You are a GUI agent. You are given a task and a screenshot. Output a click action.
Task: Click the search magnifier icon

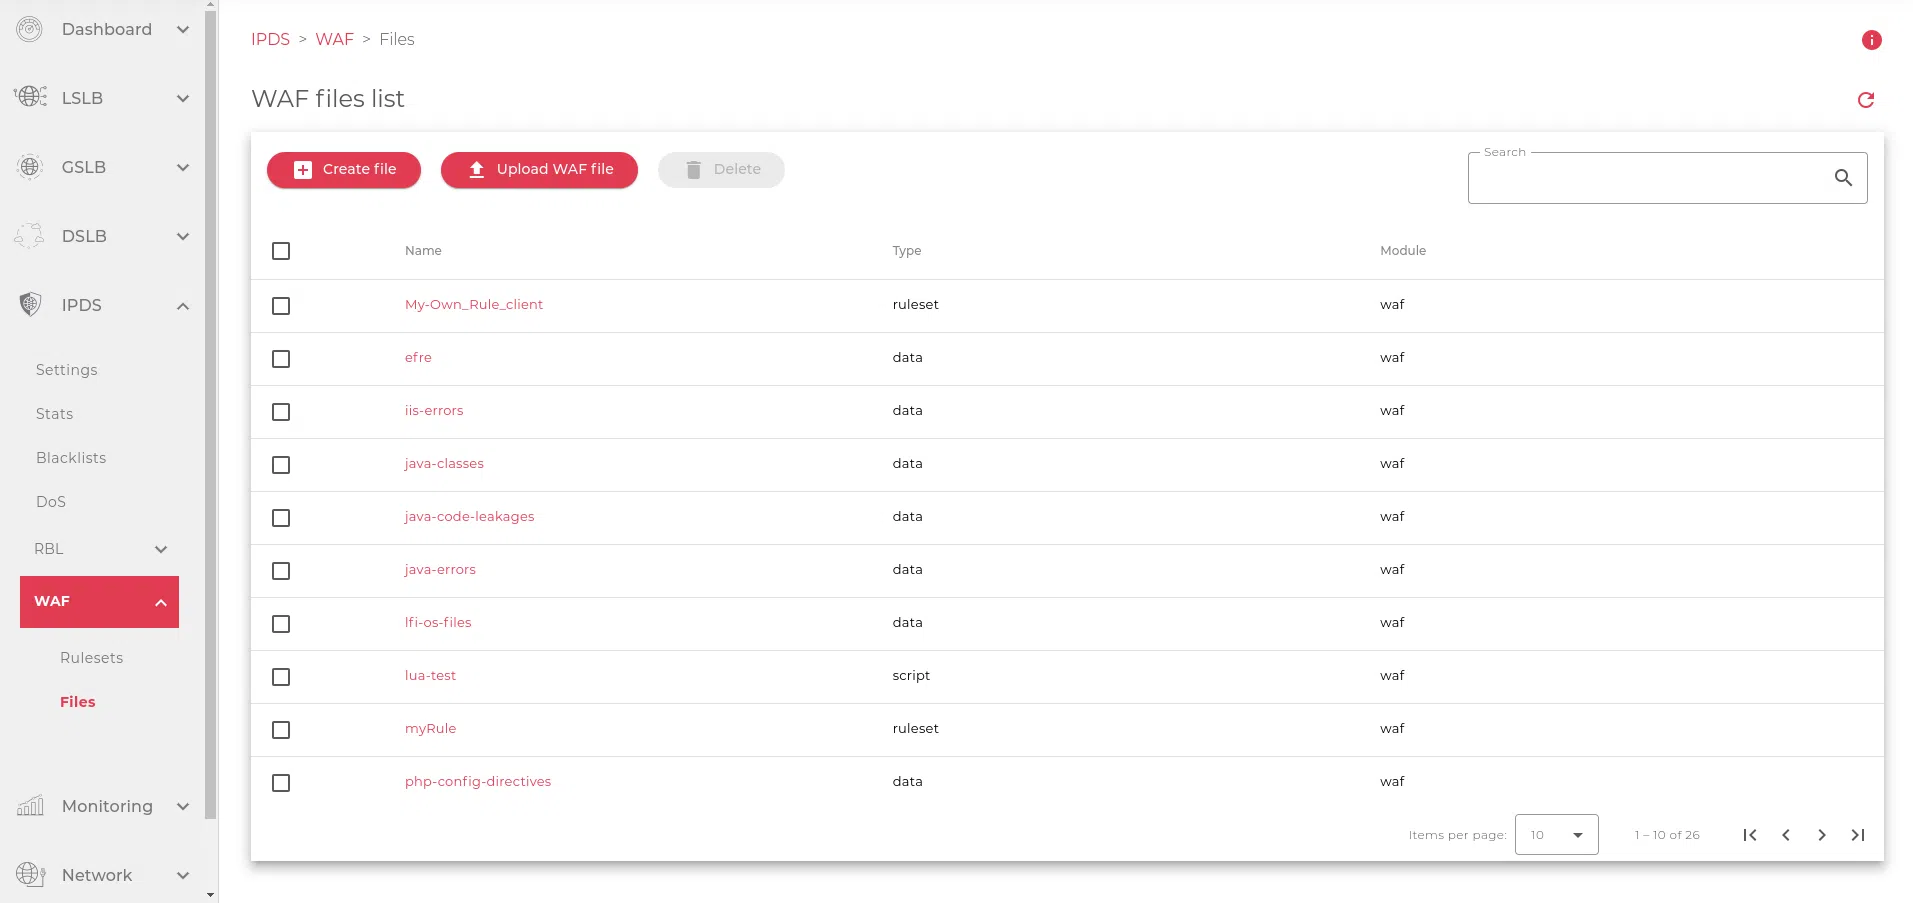tap(1842, 178)
